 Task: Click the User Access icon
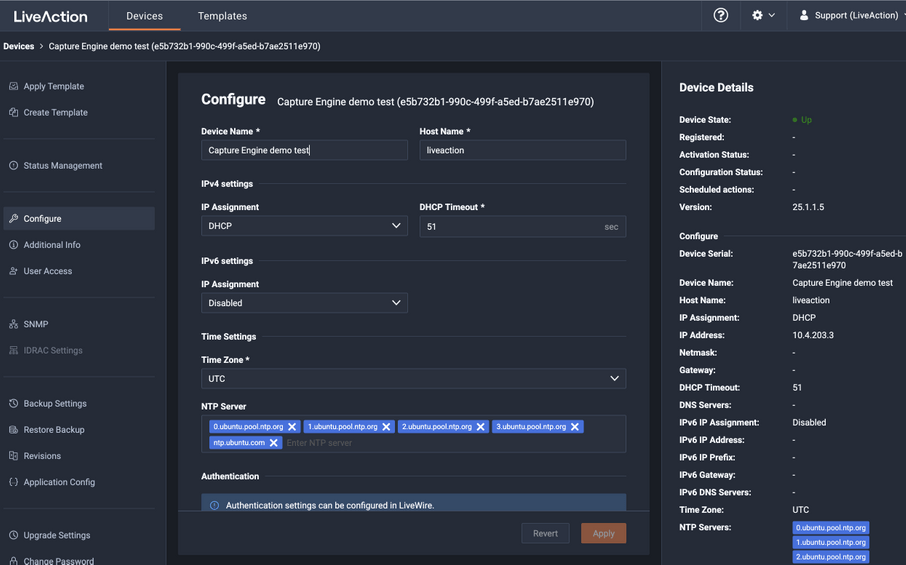tap(13, 271)
